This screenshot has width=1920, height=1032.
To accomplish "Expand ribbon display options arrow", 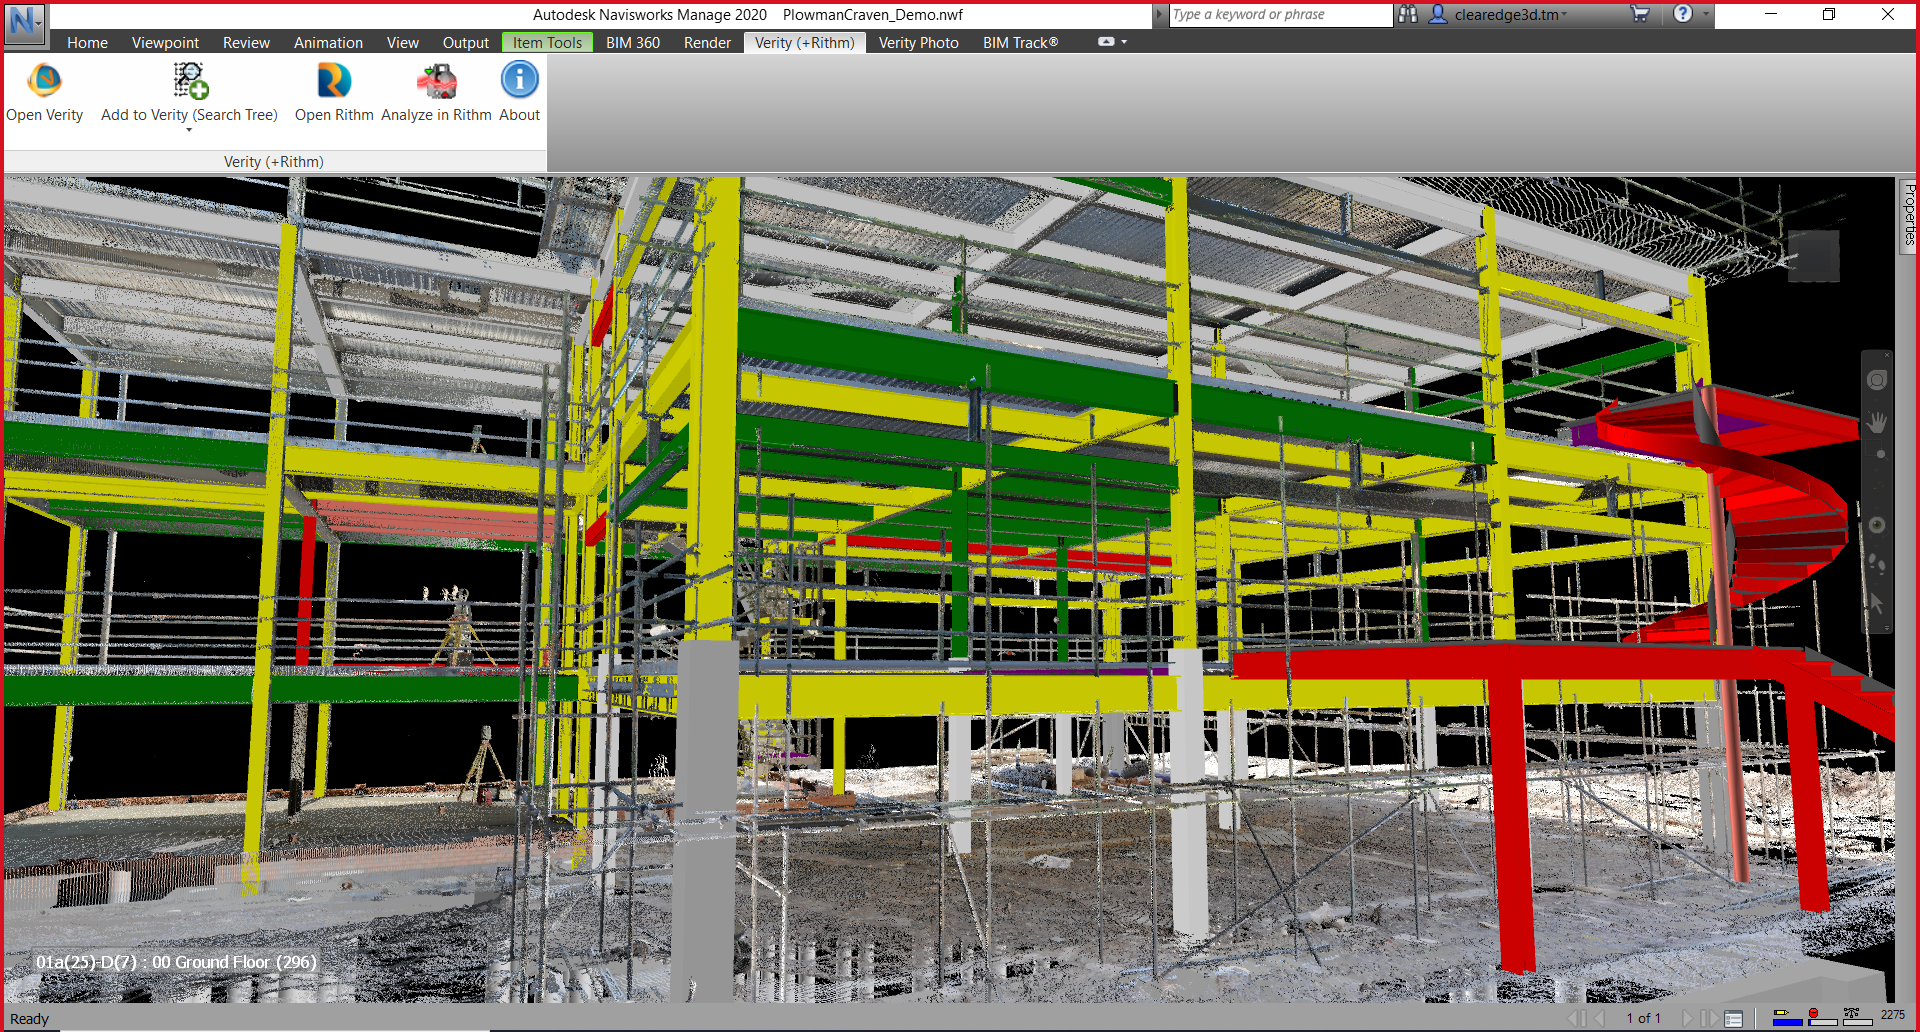I will coord(1124,42).
